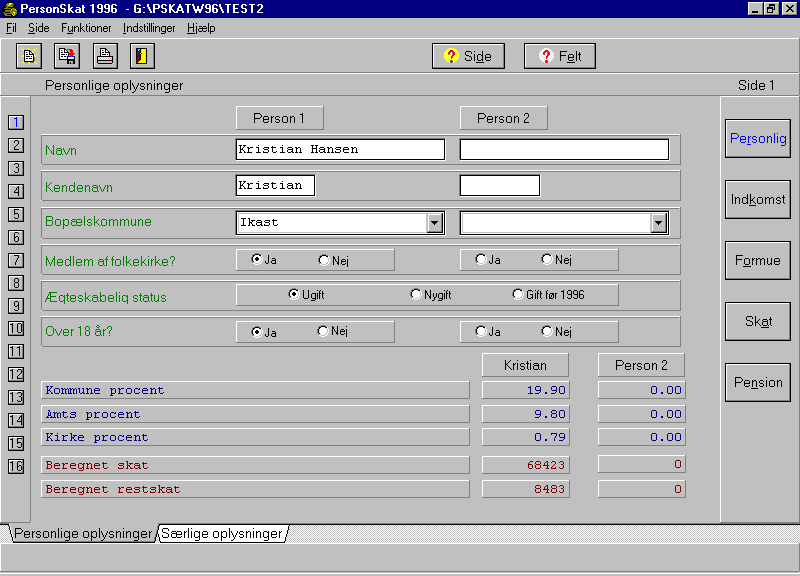The height and width of the screenshot is (576, 800).
Task: Open the Funktioner menu
Action: [86, 28]
